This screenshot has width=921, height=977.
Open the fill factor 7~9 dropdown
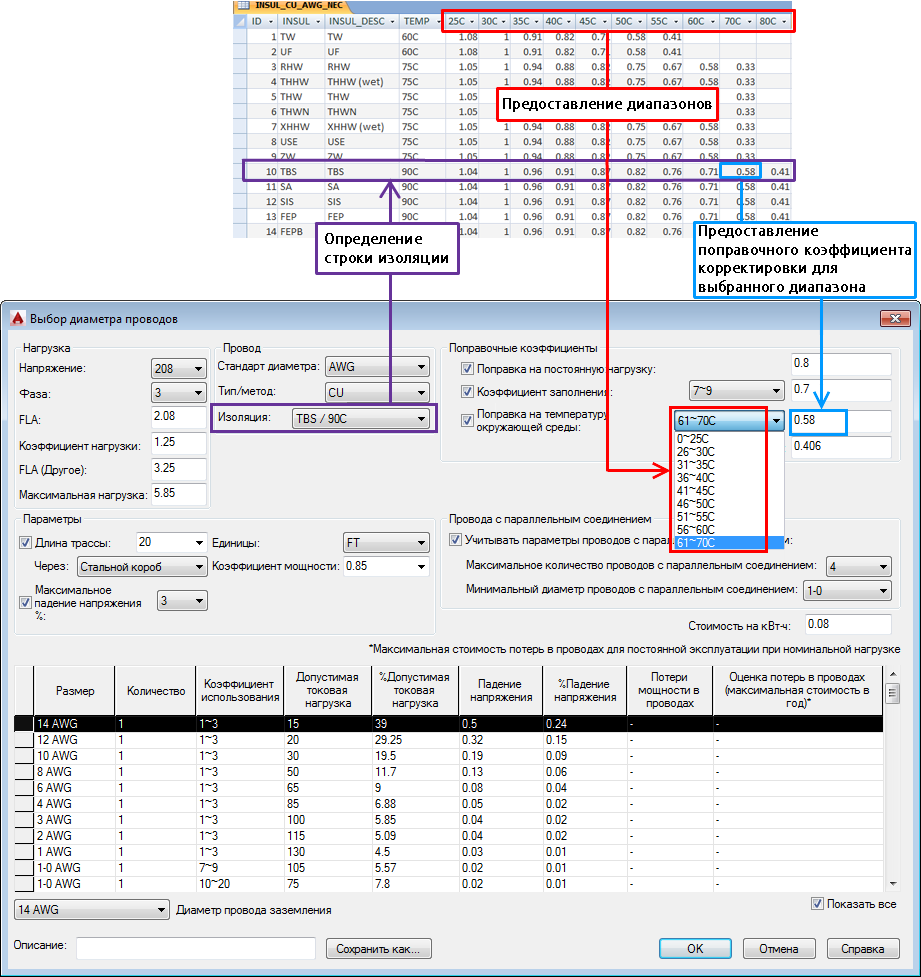(x=736, y=391)
